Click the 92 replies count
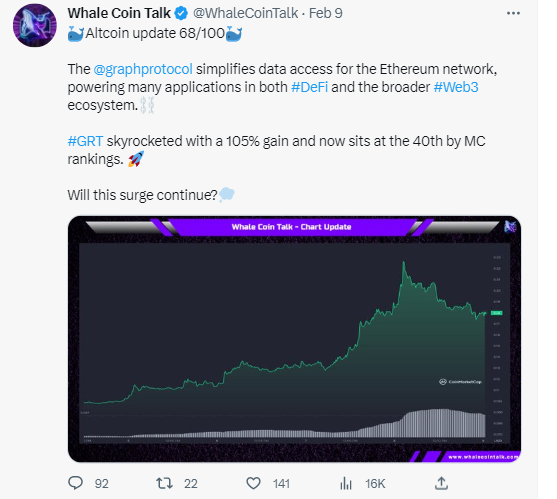The width and height of the screenshot is (557, 499). [x=102, y=484]
